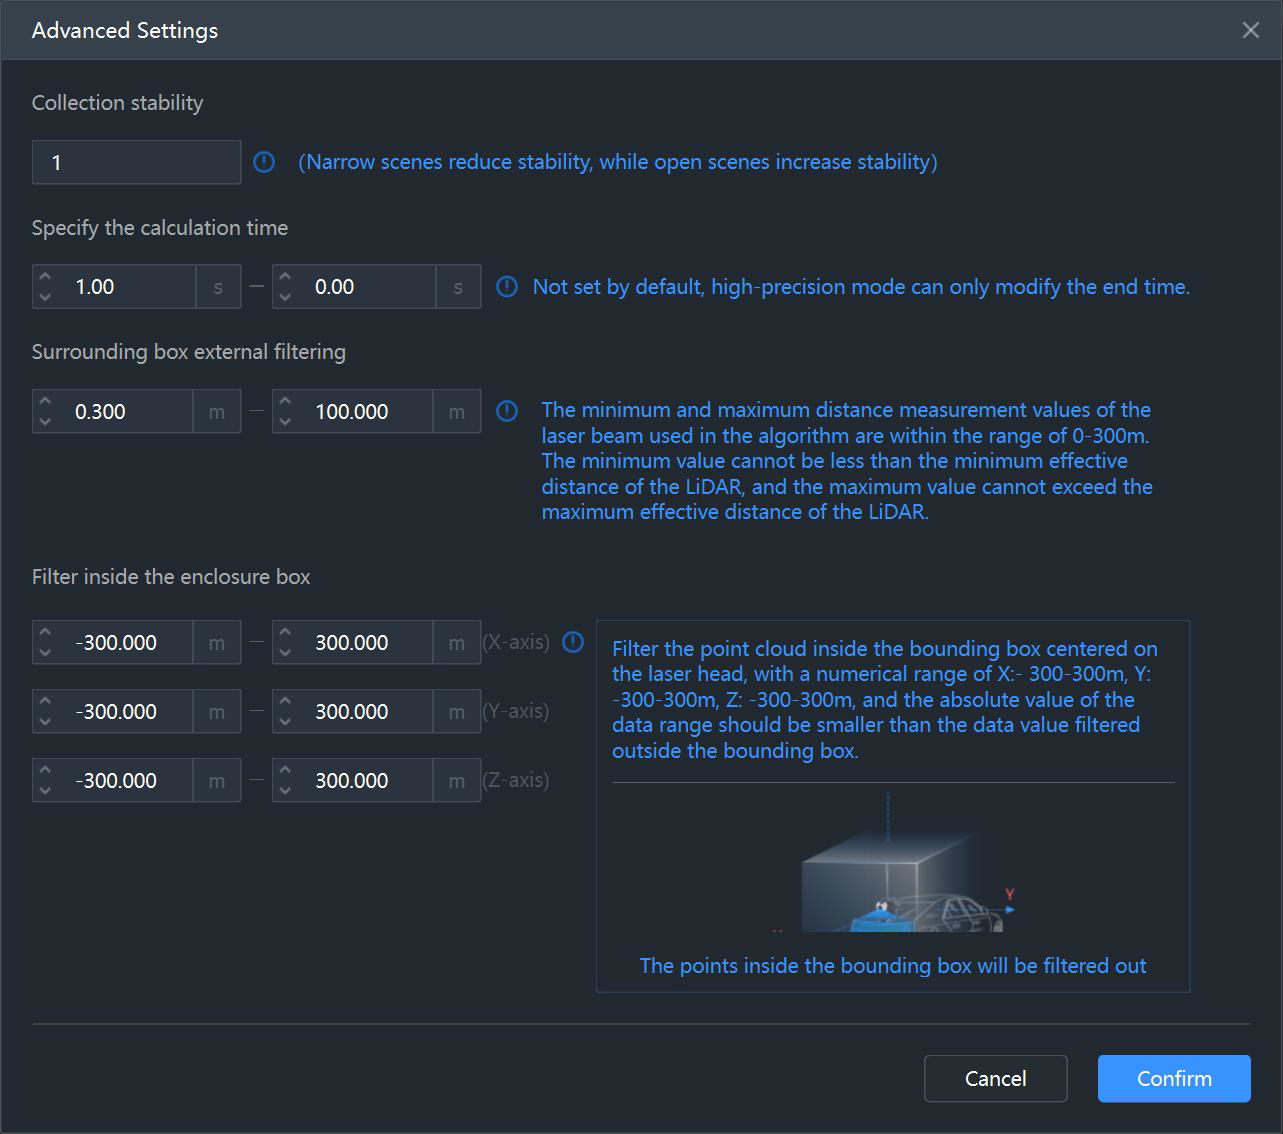Viewport: 1283px width, 1134px height.
Task: Decrease external filtering maximum 100.000
Action: coord(285,421)
